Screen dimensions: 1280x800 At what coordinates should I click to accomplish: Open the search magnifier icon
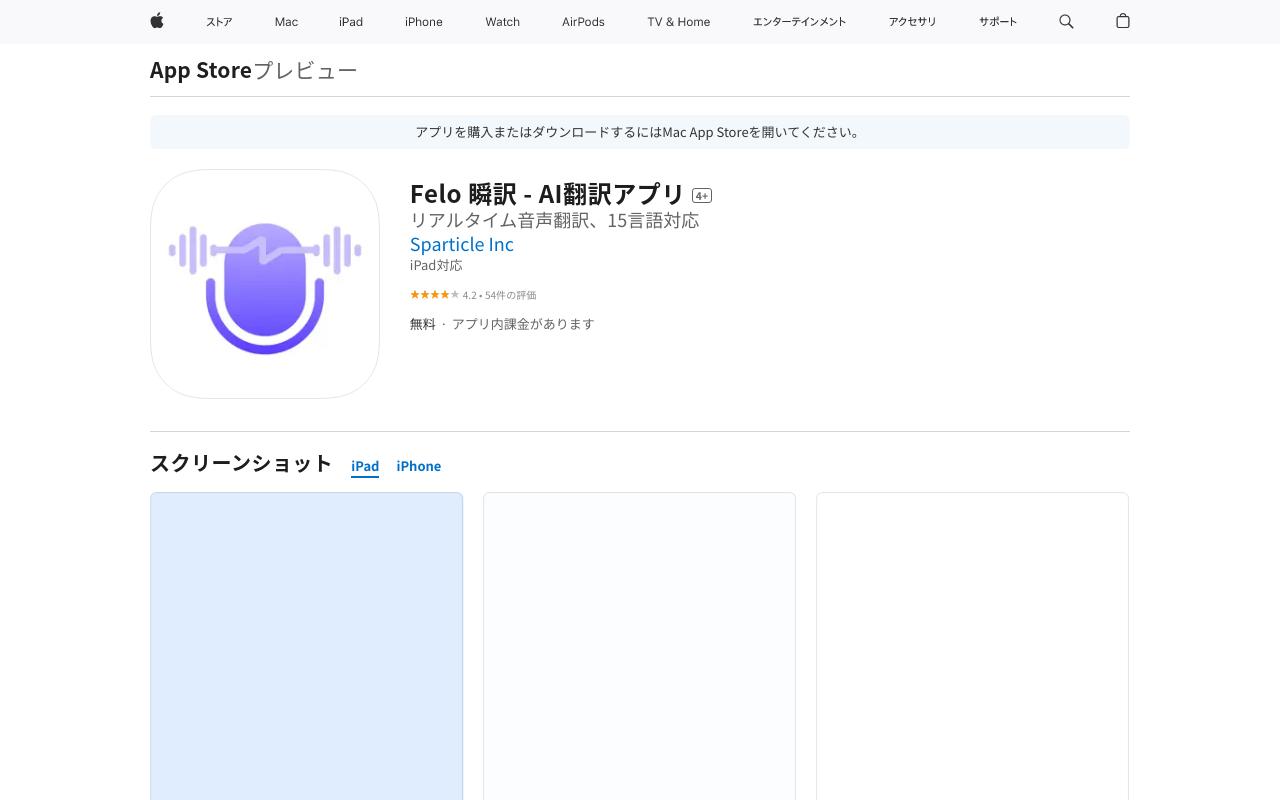(x=1066, y=21)
